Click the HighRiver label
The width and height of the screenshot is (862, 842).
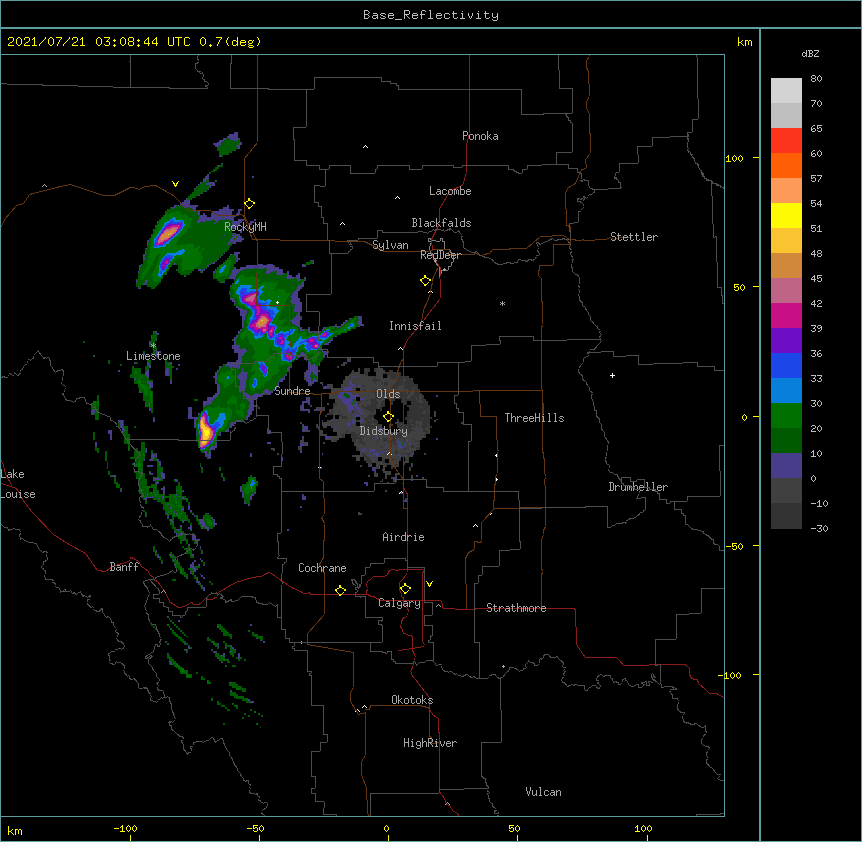(430, 743)
